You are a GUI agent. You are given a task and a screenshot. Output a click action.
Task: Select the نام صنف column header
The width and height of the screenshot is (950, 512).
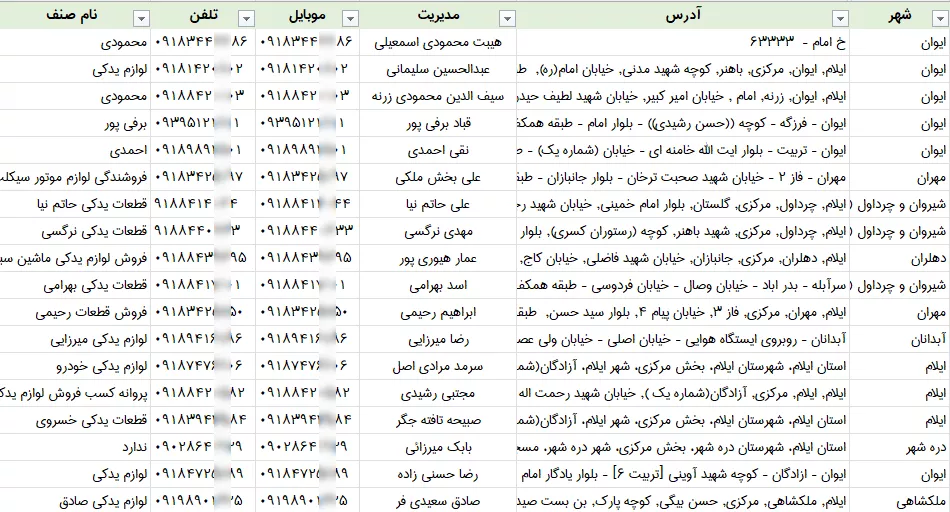click(x=75, y=15)
